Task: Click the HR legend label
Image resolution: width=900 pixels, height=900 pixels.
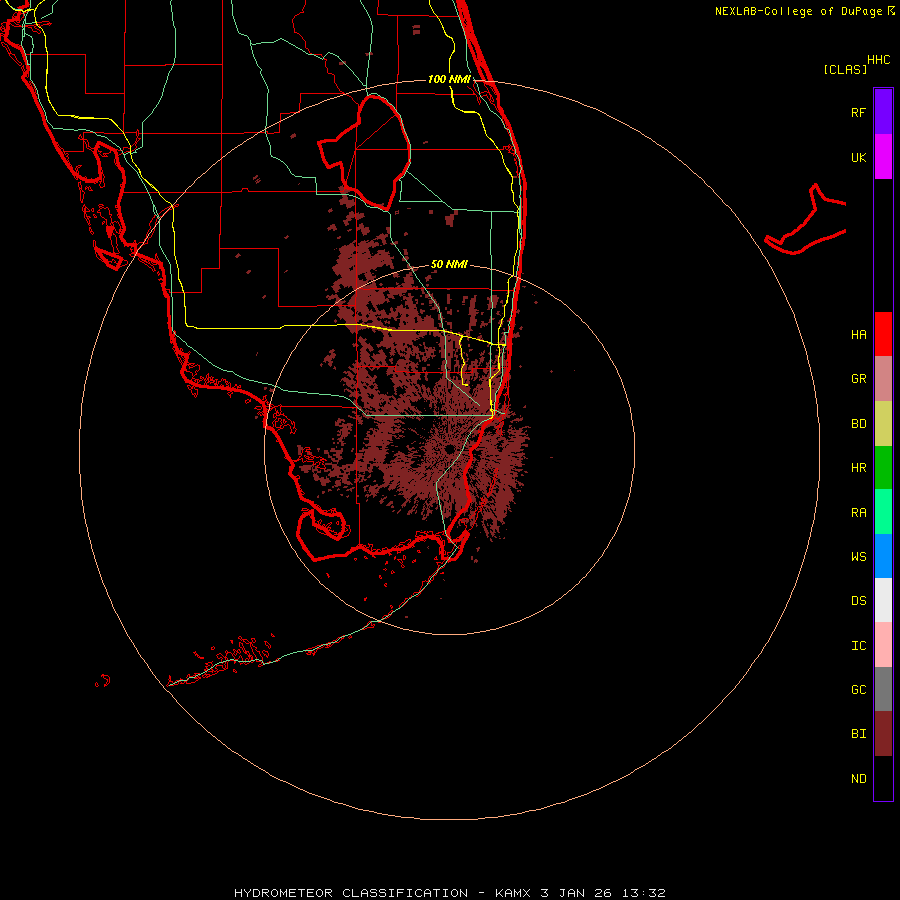Action: pos(858,468)
